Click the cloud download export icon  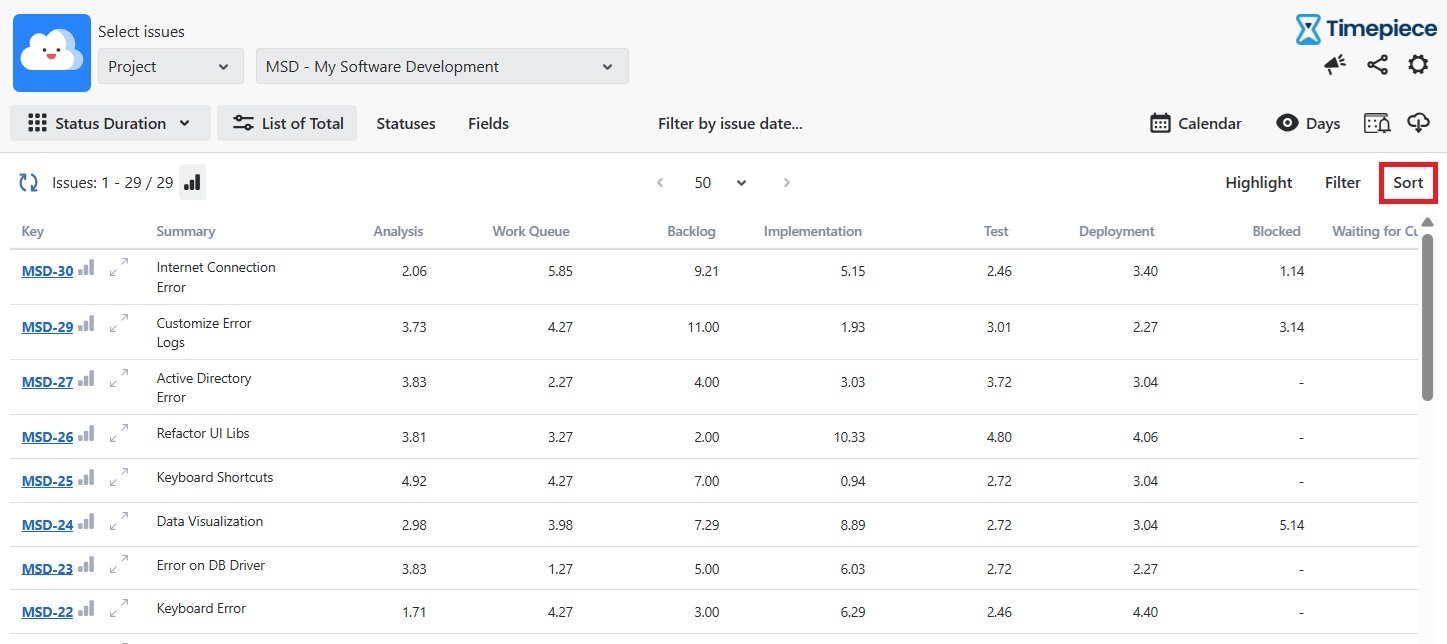tap(1418, 123)
